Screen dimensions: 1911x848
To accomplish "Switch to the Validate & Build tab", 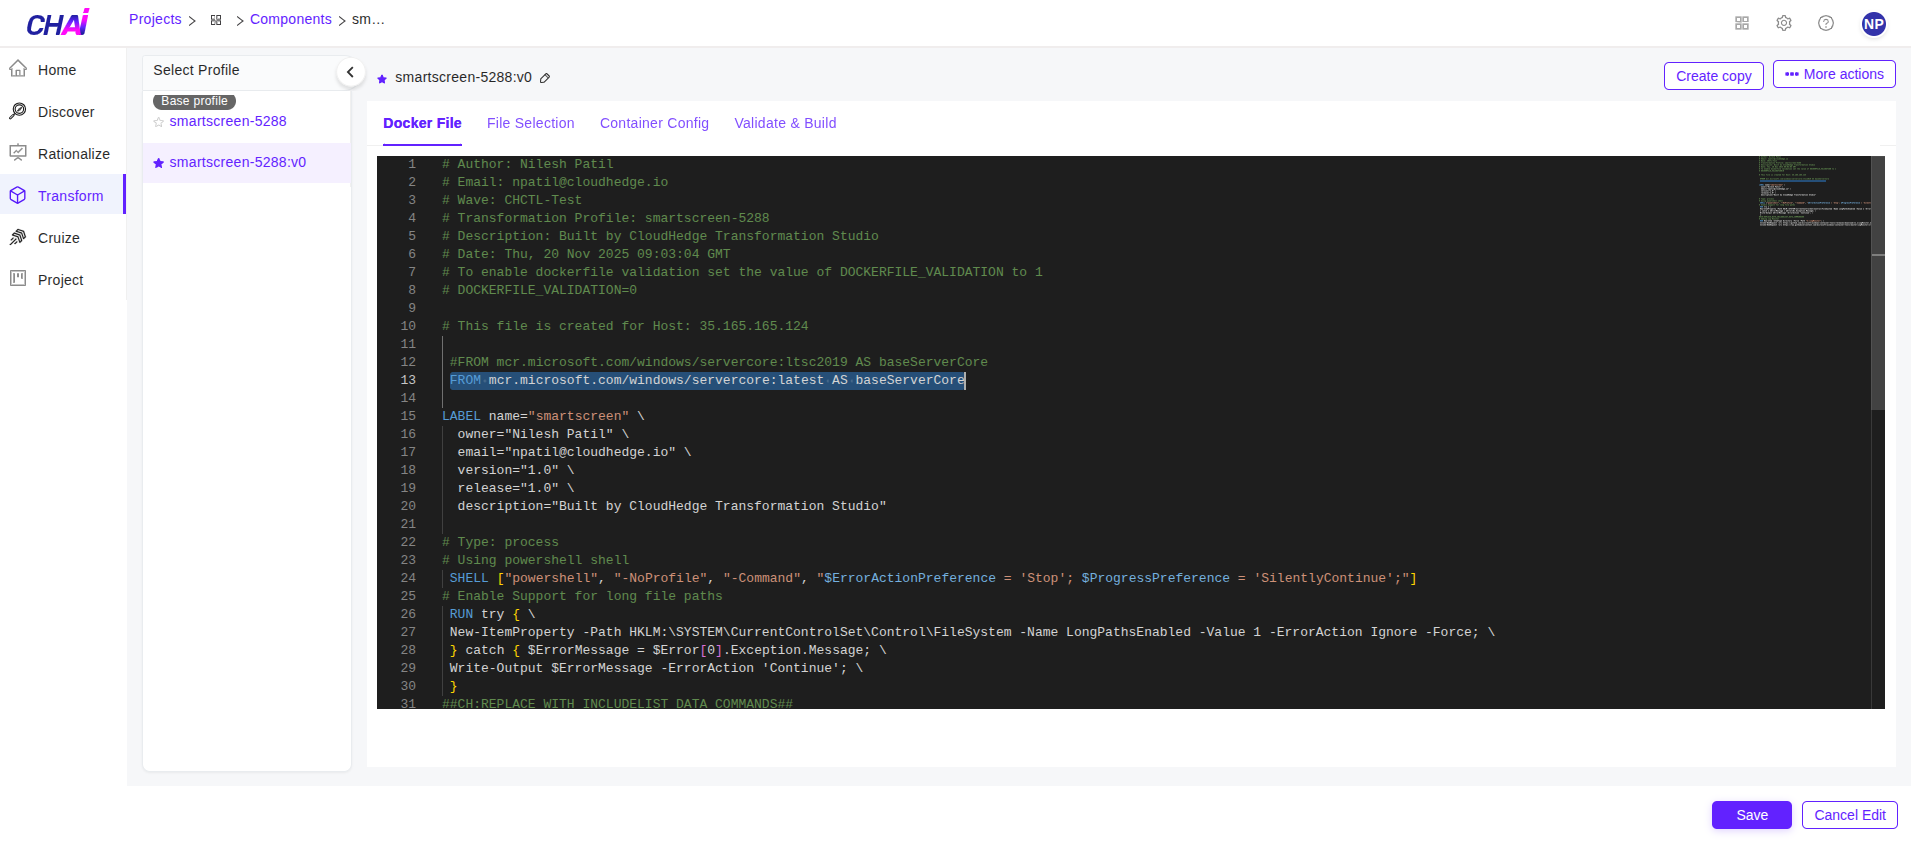I will pyautogui.click(x=785, y=123).
